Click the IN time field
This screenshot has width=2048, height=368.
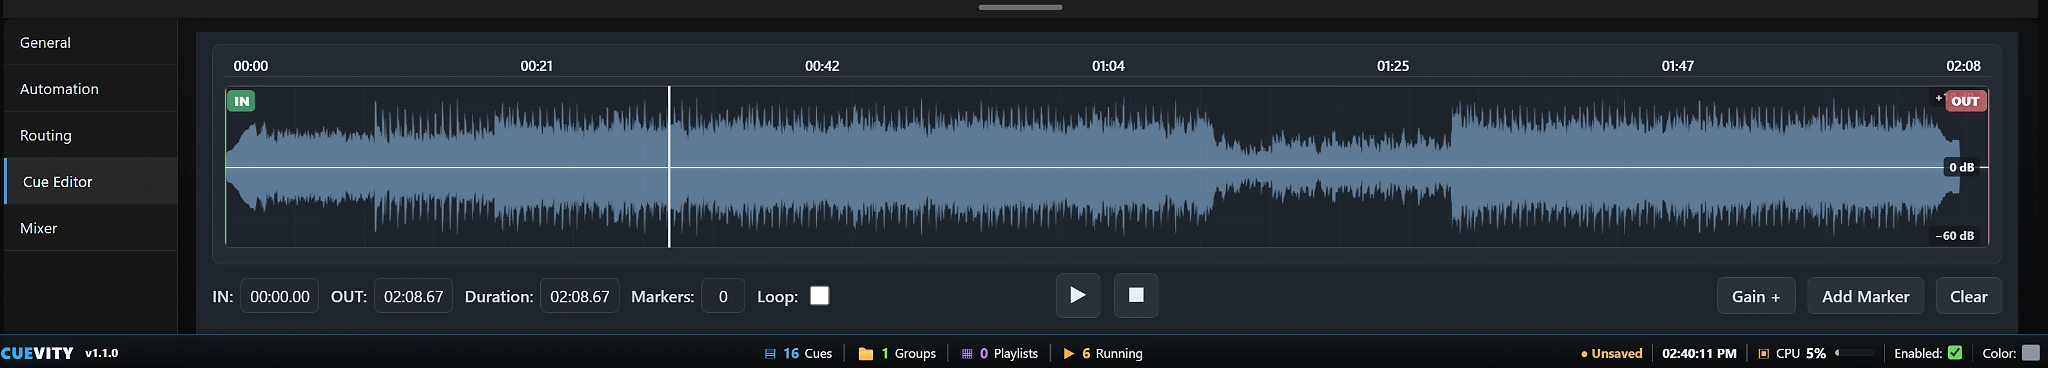(x=280, y=296)
